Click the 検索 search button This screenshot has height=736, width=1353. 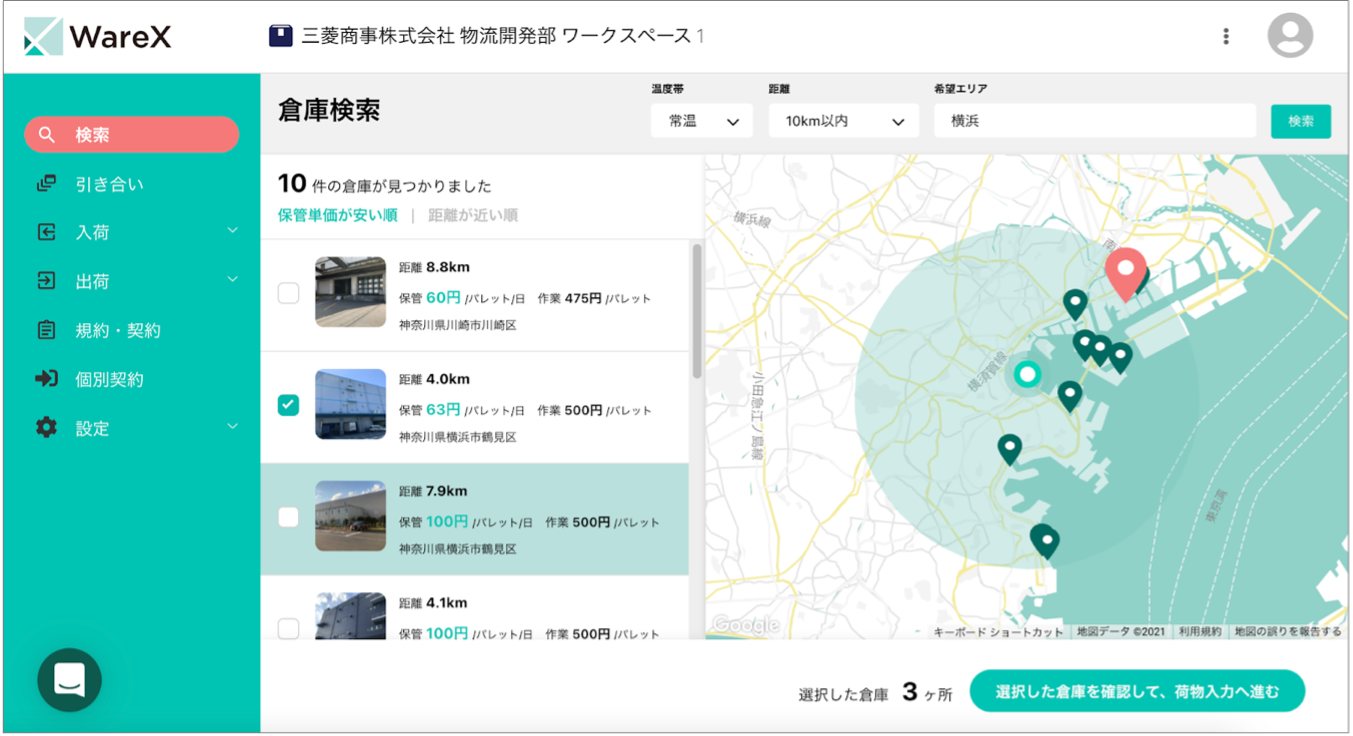[x=1300, y=121]
